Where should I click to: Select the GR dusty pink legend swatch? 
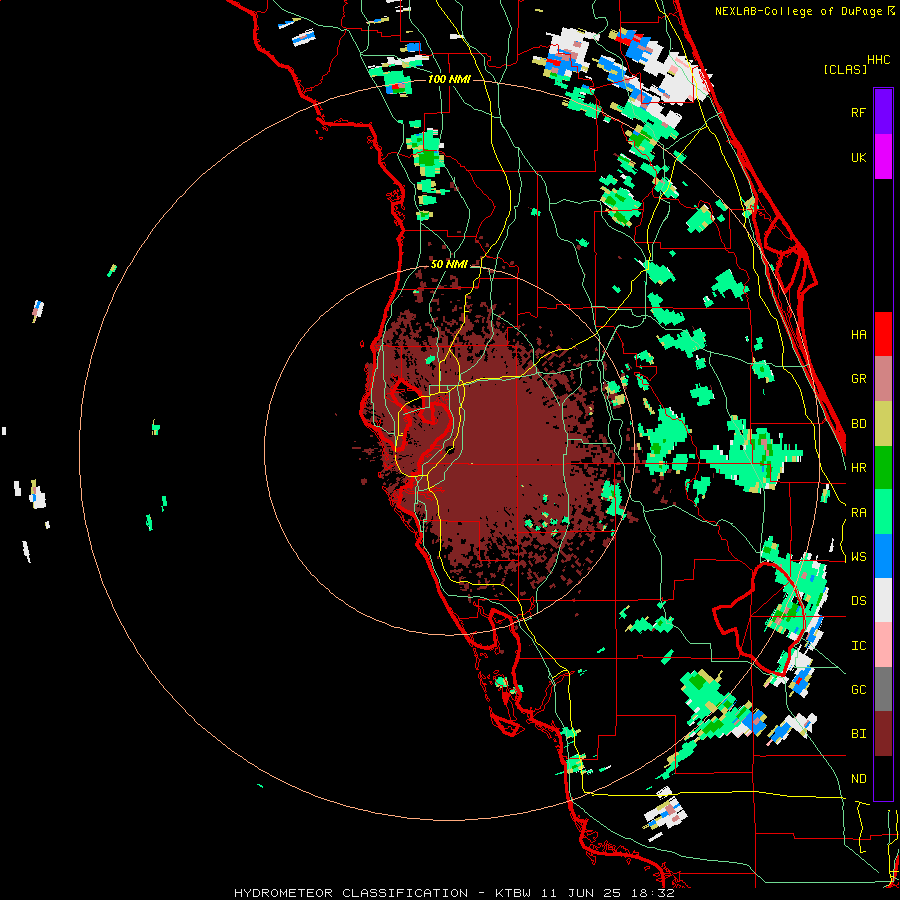click(x=883, y=379)
